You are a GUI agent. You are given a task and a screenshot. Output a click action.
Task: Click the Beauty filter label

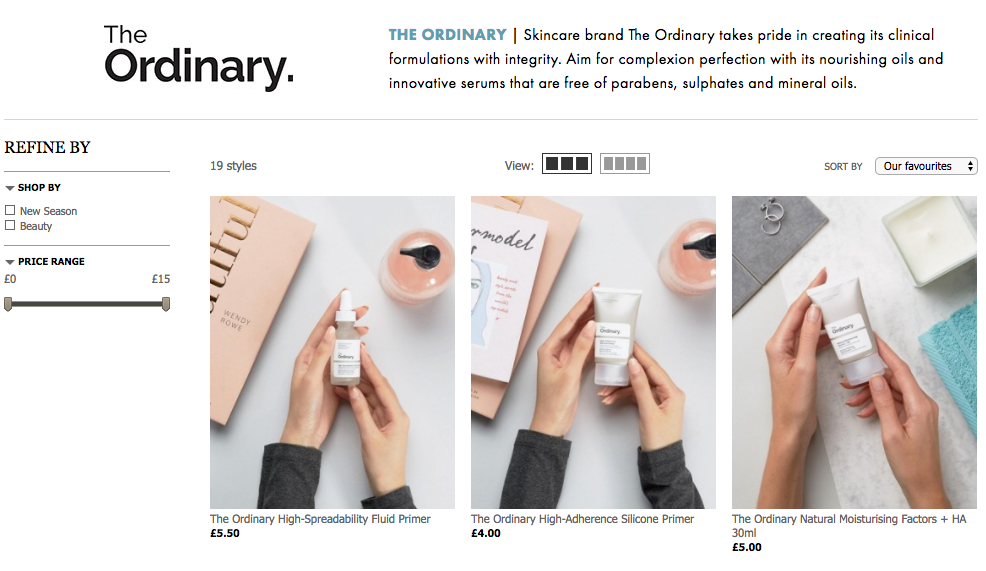(36, 226)
